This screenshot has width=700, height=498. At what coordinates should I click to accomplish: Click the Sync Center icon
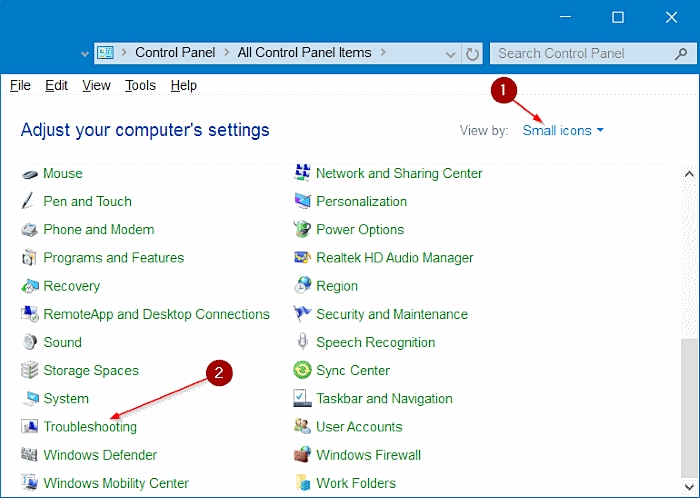pyautogui.click(x=302, y=370)
